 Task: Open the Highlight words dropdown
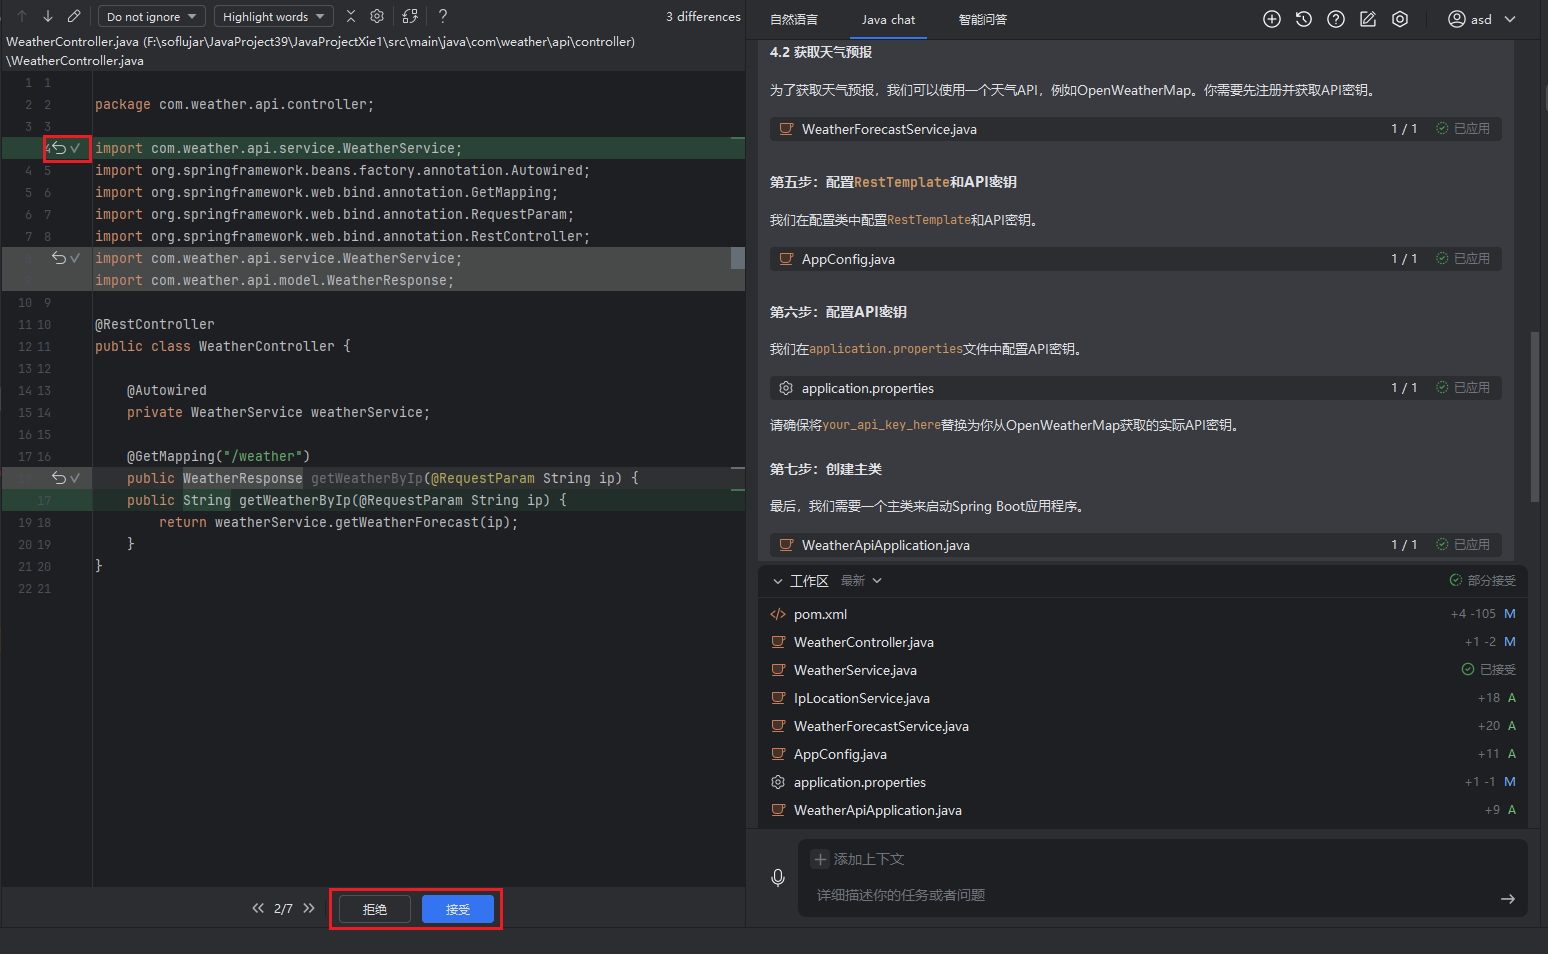tap(274, 16)
